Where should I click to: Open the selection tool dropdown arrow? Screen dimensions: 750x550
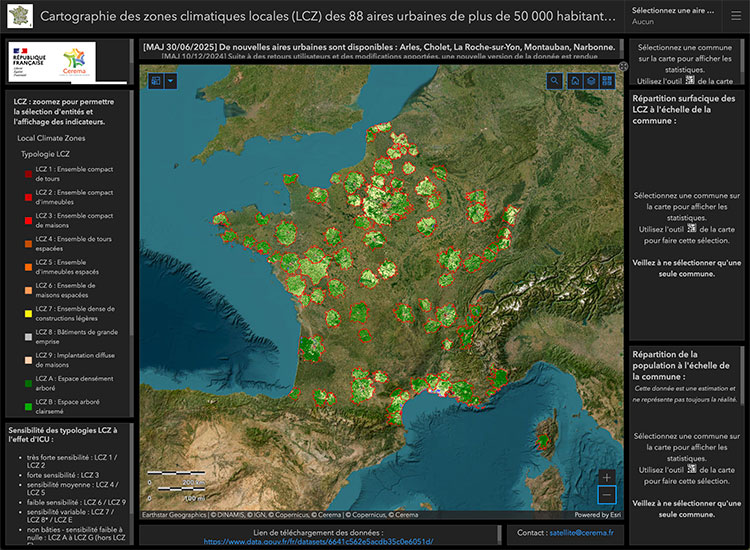pos(171,81)
